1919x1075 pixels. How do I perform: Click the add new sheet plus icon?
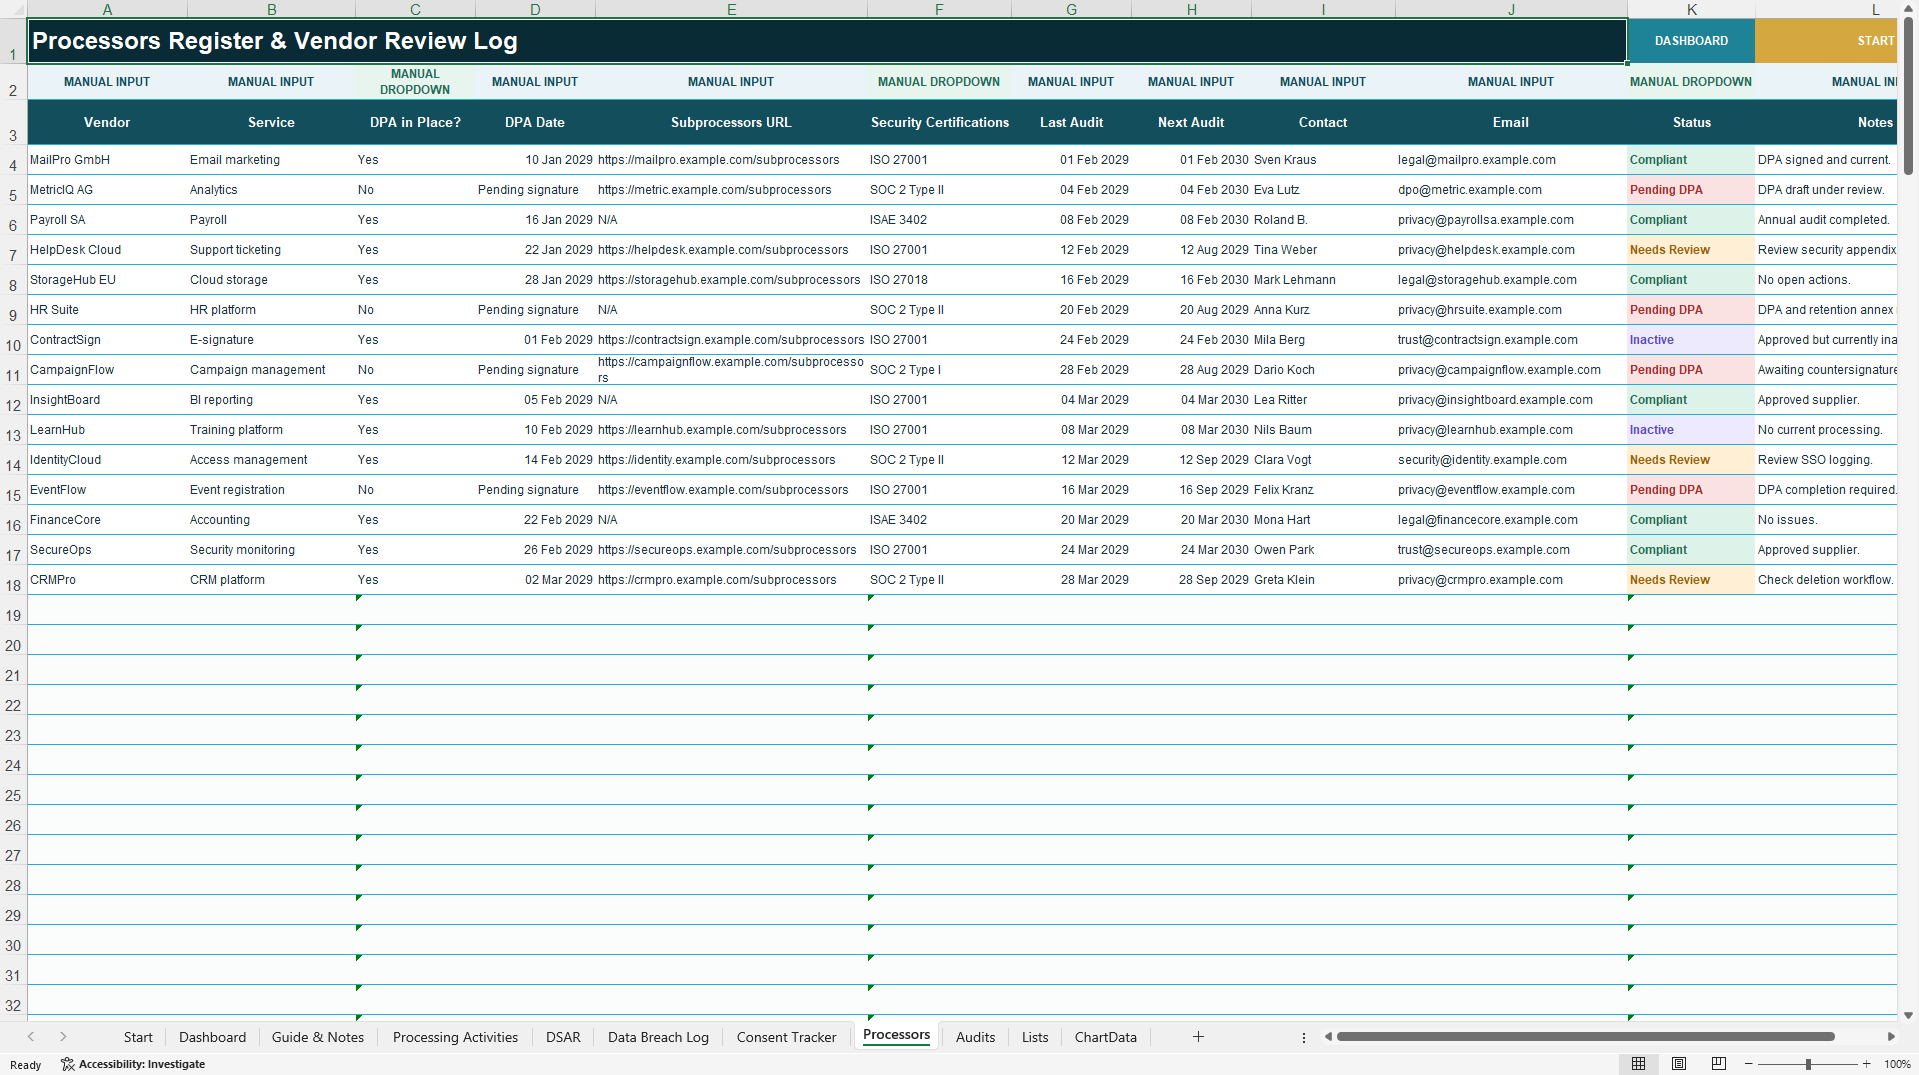click(1198, 1037)
